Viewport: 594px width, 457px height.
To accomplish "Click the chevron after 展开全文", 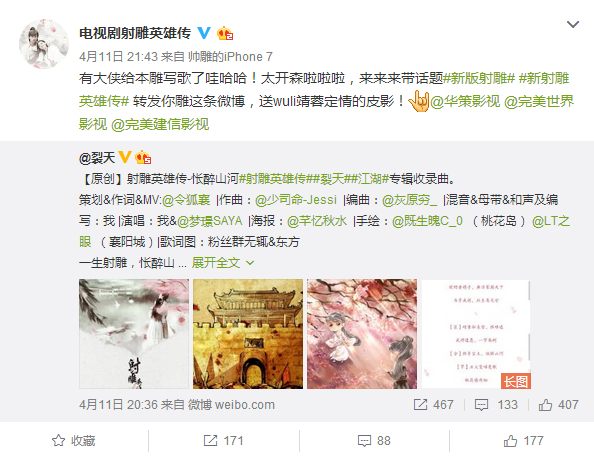I will click(x=250, y=263).
